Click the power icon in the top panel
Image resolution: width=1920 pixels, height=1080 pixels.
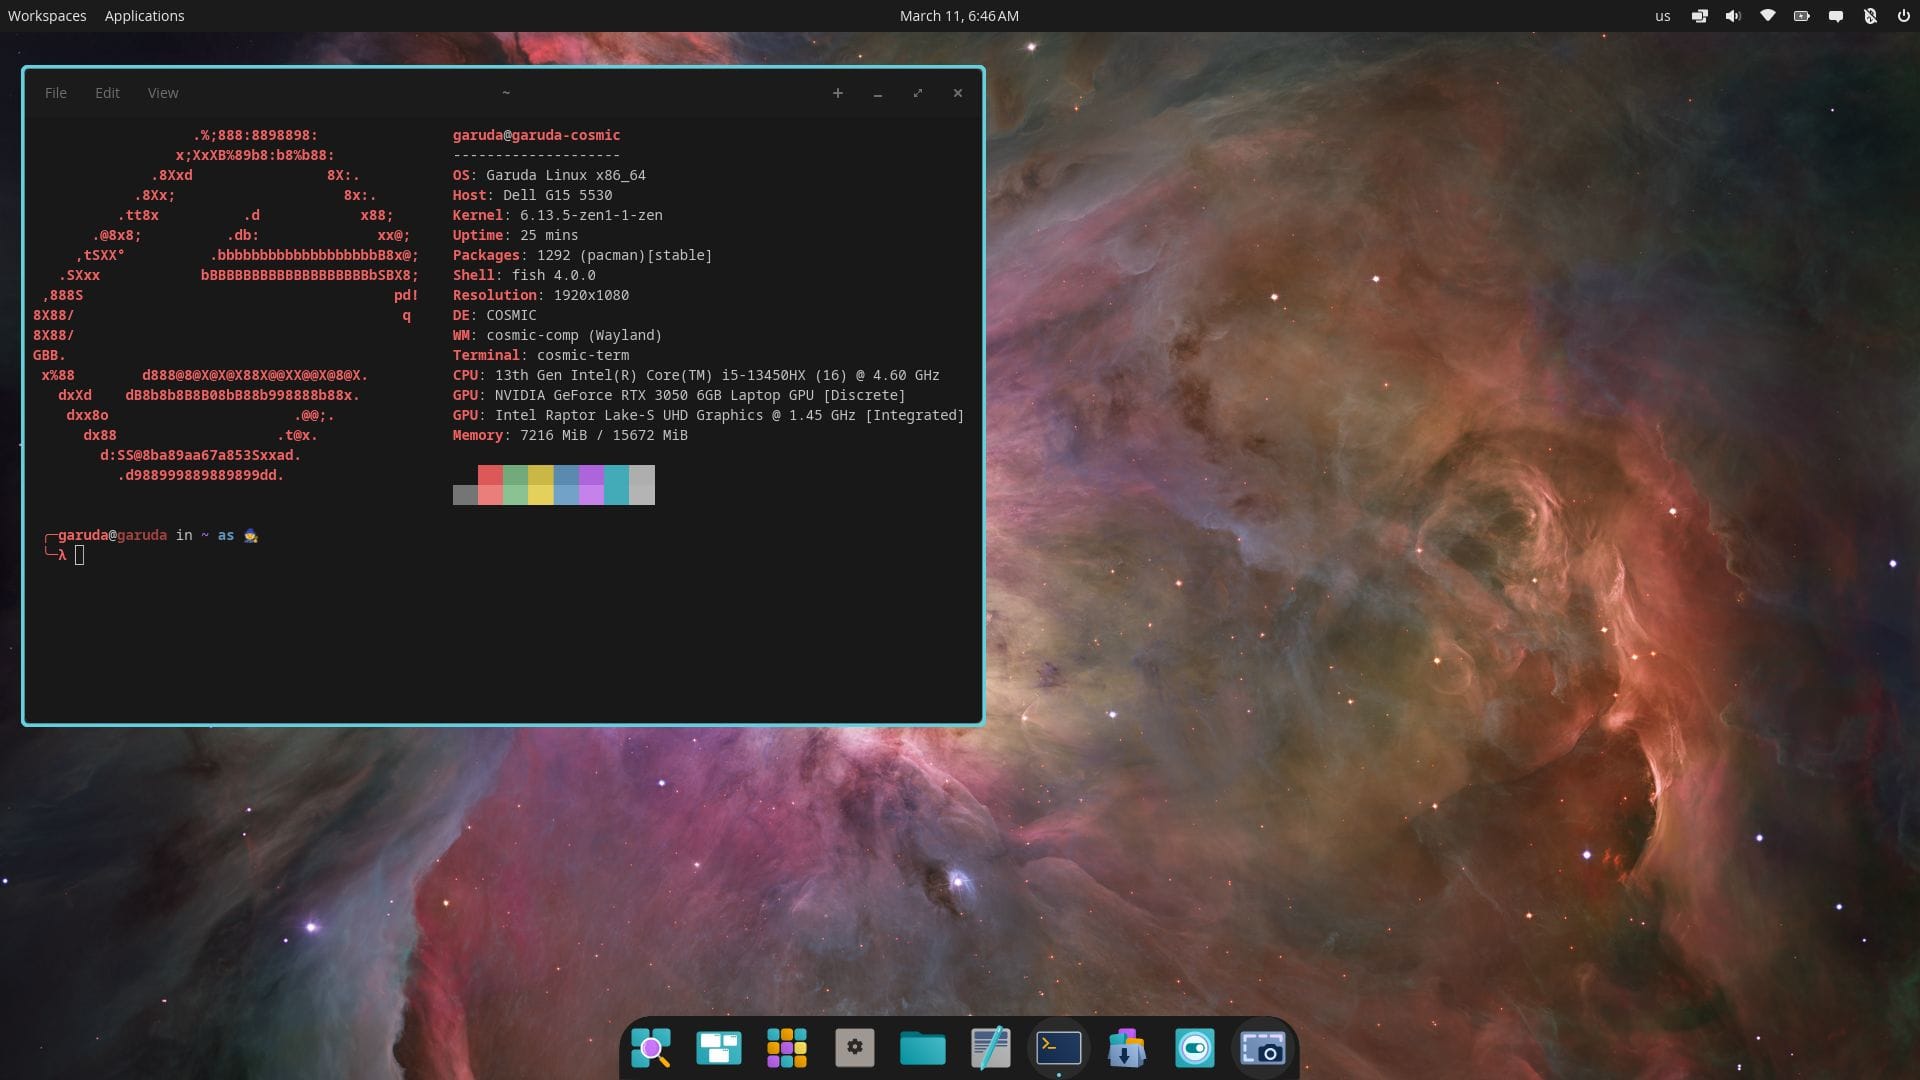tap(1903, 16)
